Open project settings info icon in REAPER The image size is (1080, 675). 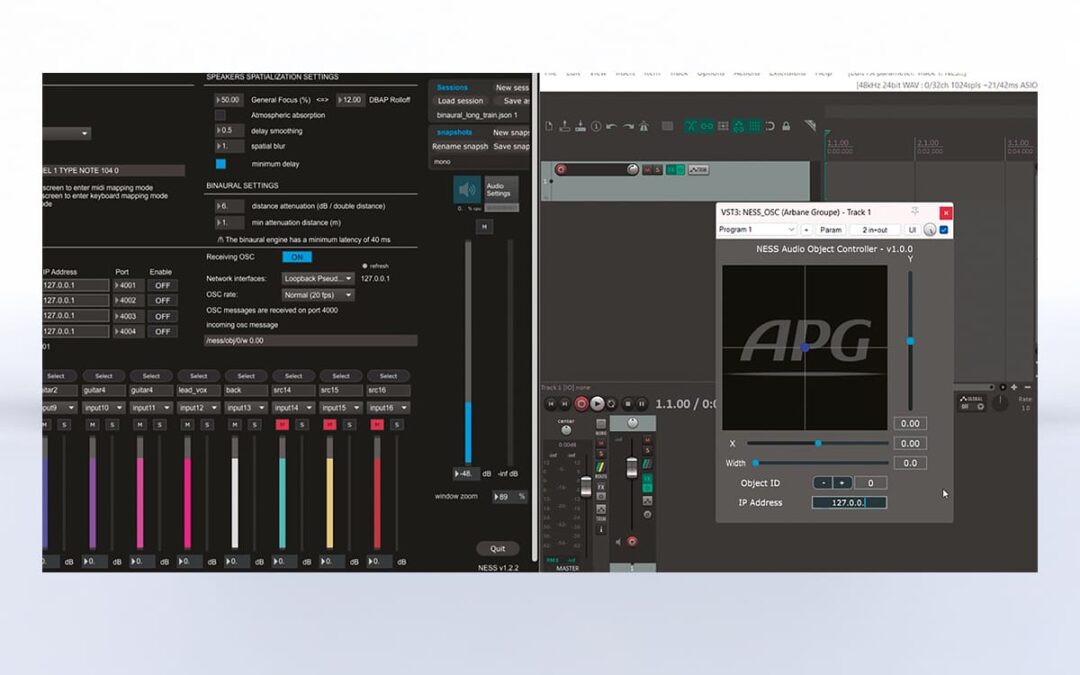pos(596,126)
